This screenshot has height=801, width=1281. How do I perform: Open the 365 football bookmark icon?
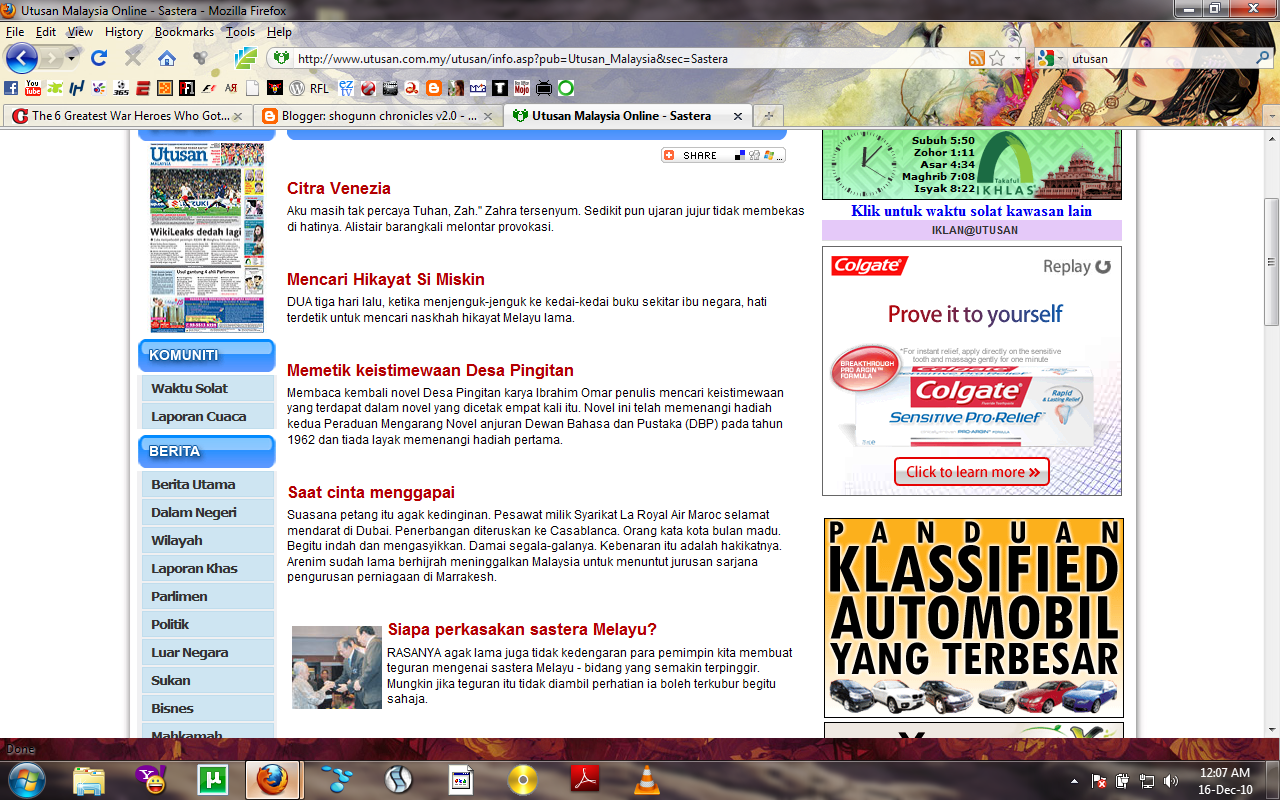point(121,88)
